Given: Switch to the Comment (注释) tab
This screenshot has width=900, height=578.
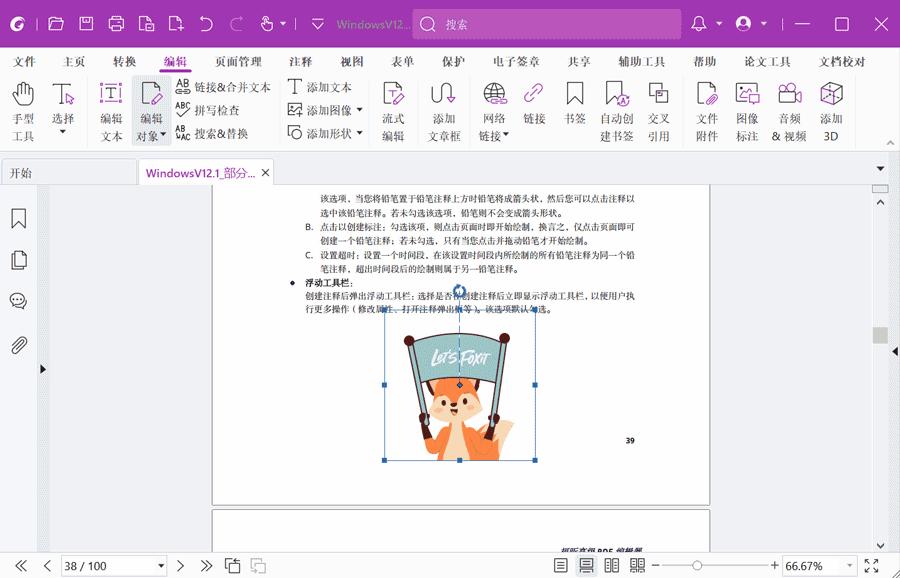Looking at the screenshot, I should (x=300, y=61).
